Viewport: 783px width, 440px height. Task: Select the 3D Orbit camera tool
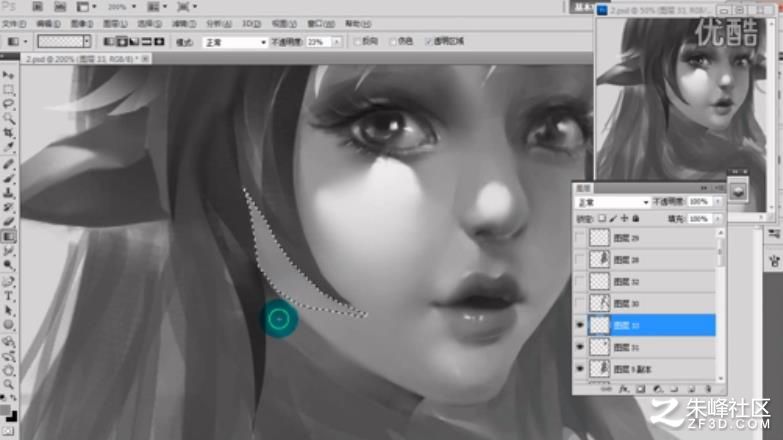pos(8,356)
